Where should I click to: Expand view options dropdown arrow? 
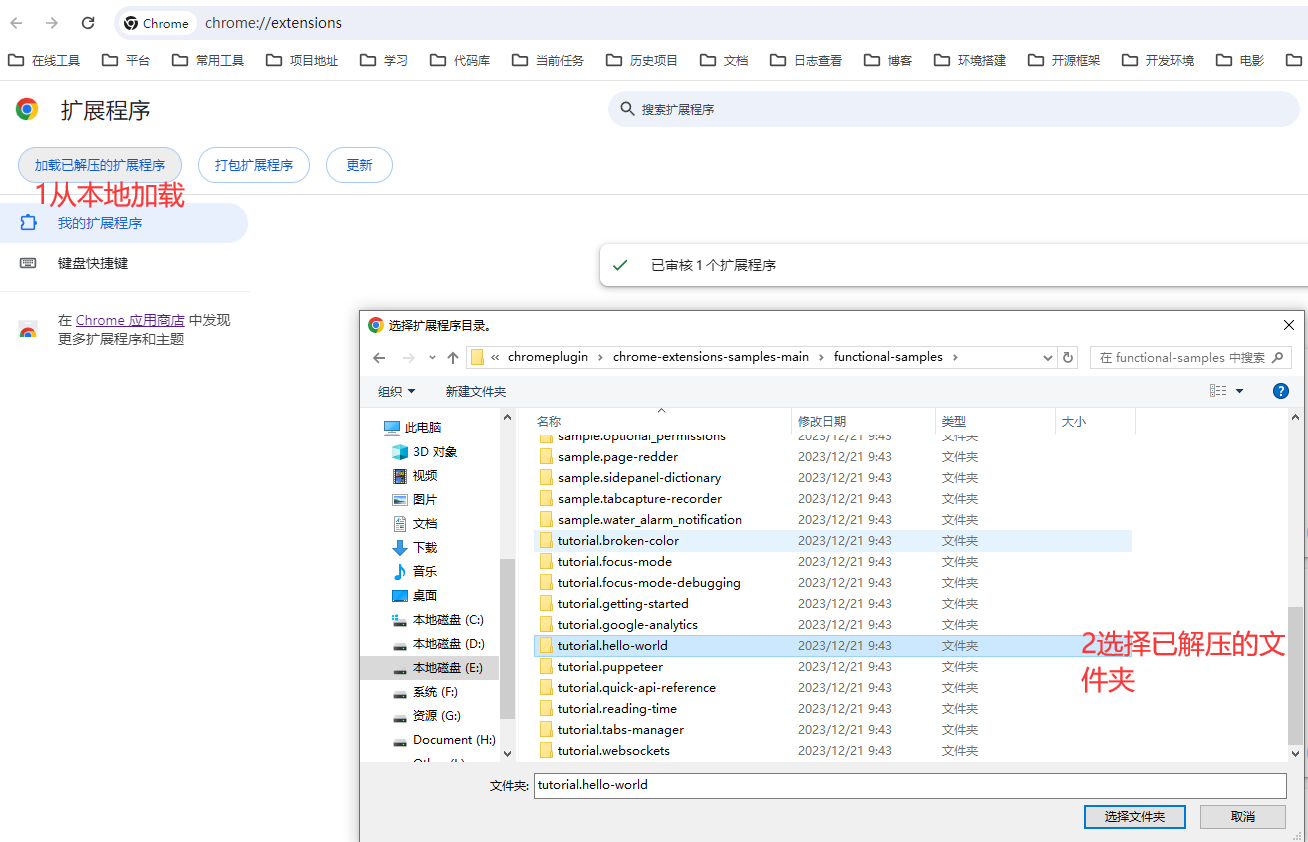[x=1240, y=391]
